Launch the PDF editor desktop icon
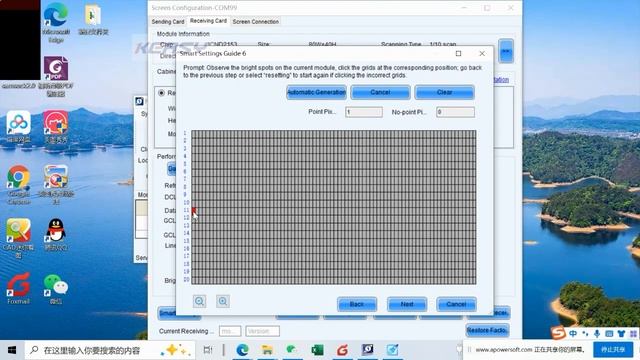 [56, 76]
